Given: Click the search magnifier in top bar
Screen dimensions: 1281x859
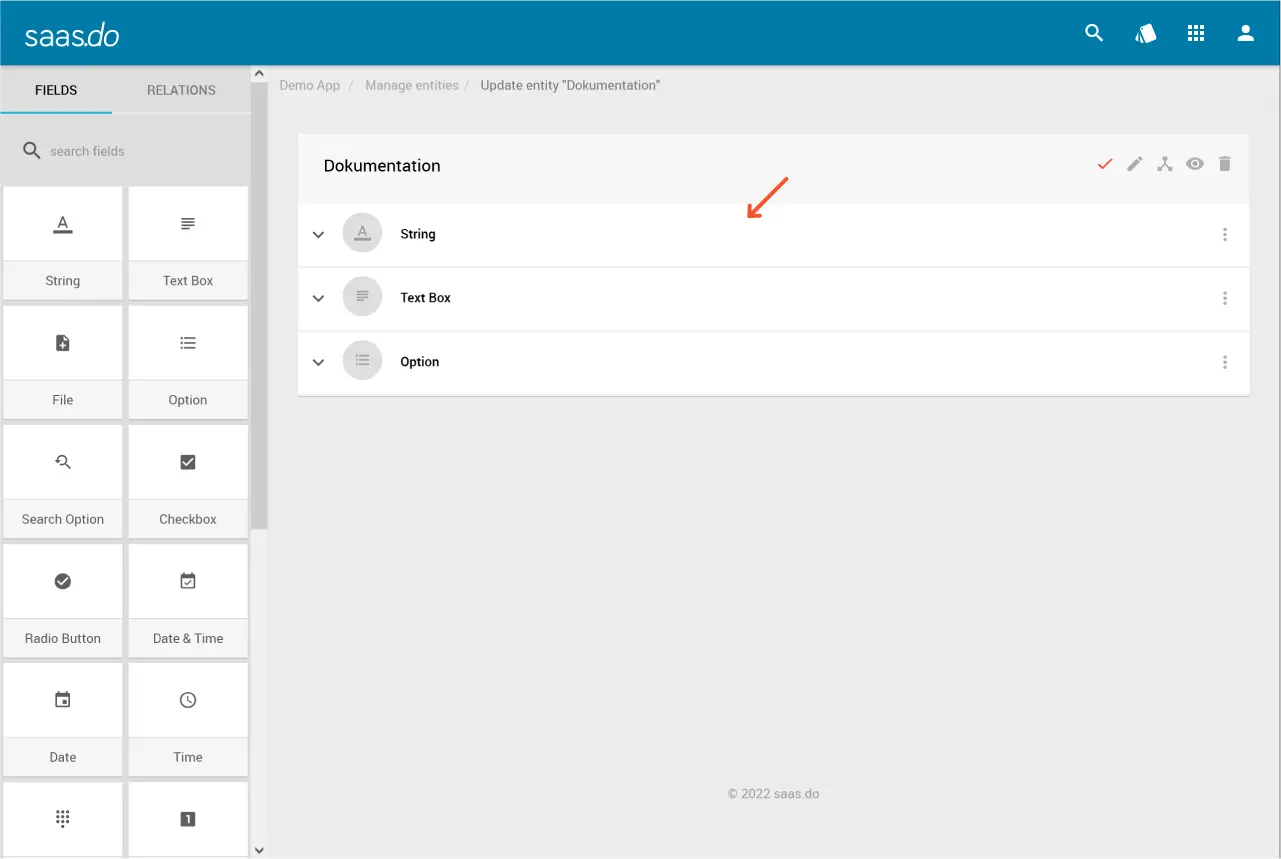Looking at the screenshot, I should pos(1094,33).
